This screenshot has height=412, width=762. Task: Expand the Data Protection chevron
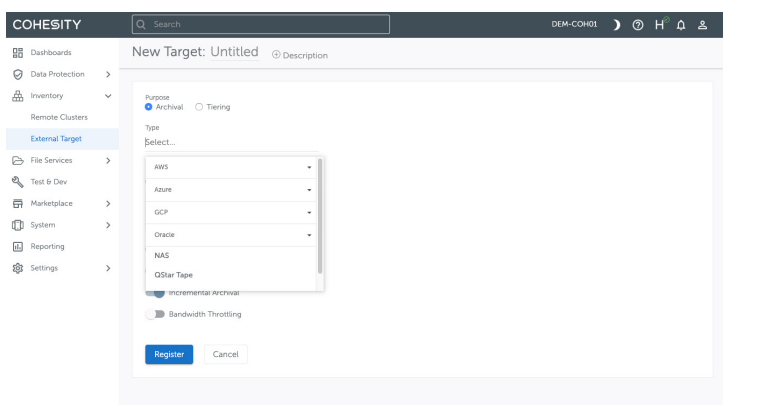108,74
